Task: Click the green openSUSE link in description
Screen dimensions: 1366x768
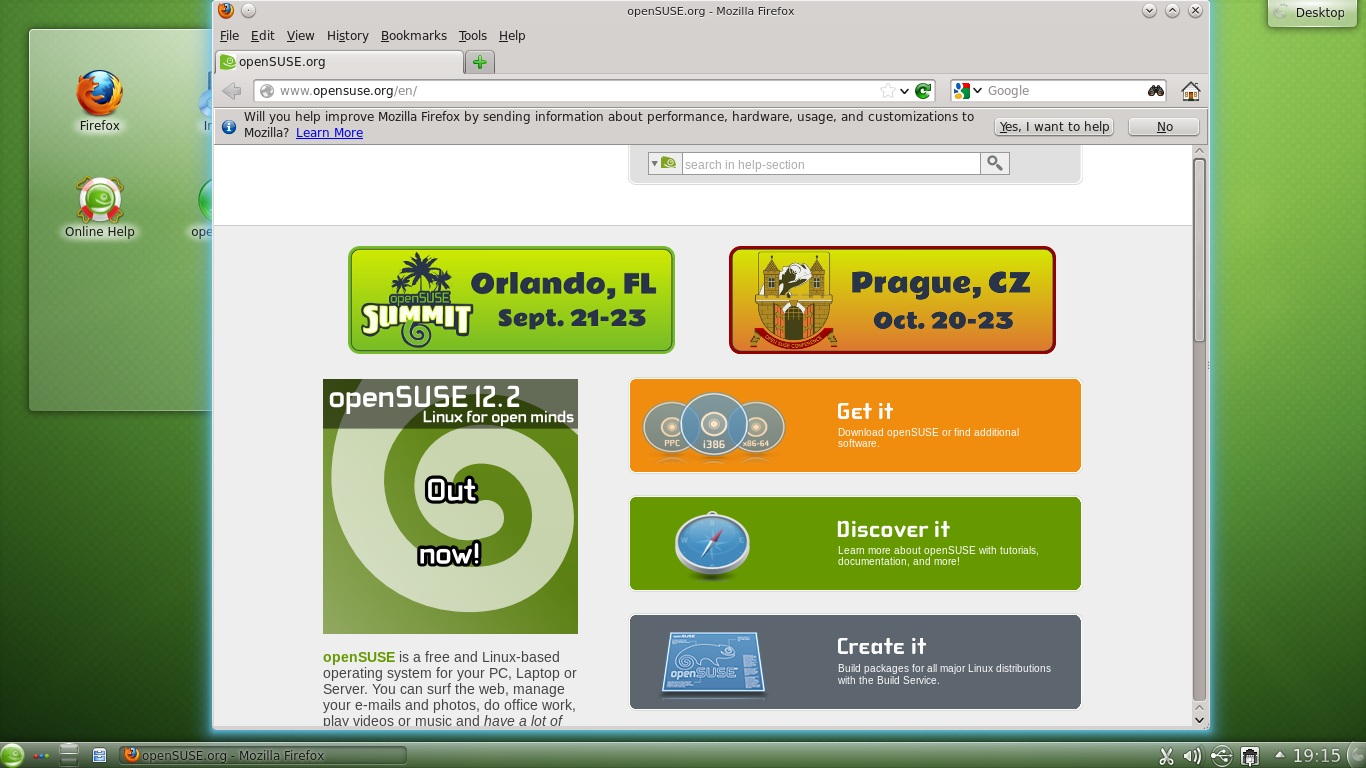Action: coord(359,657)
